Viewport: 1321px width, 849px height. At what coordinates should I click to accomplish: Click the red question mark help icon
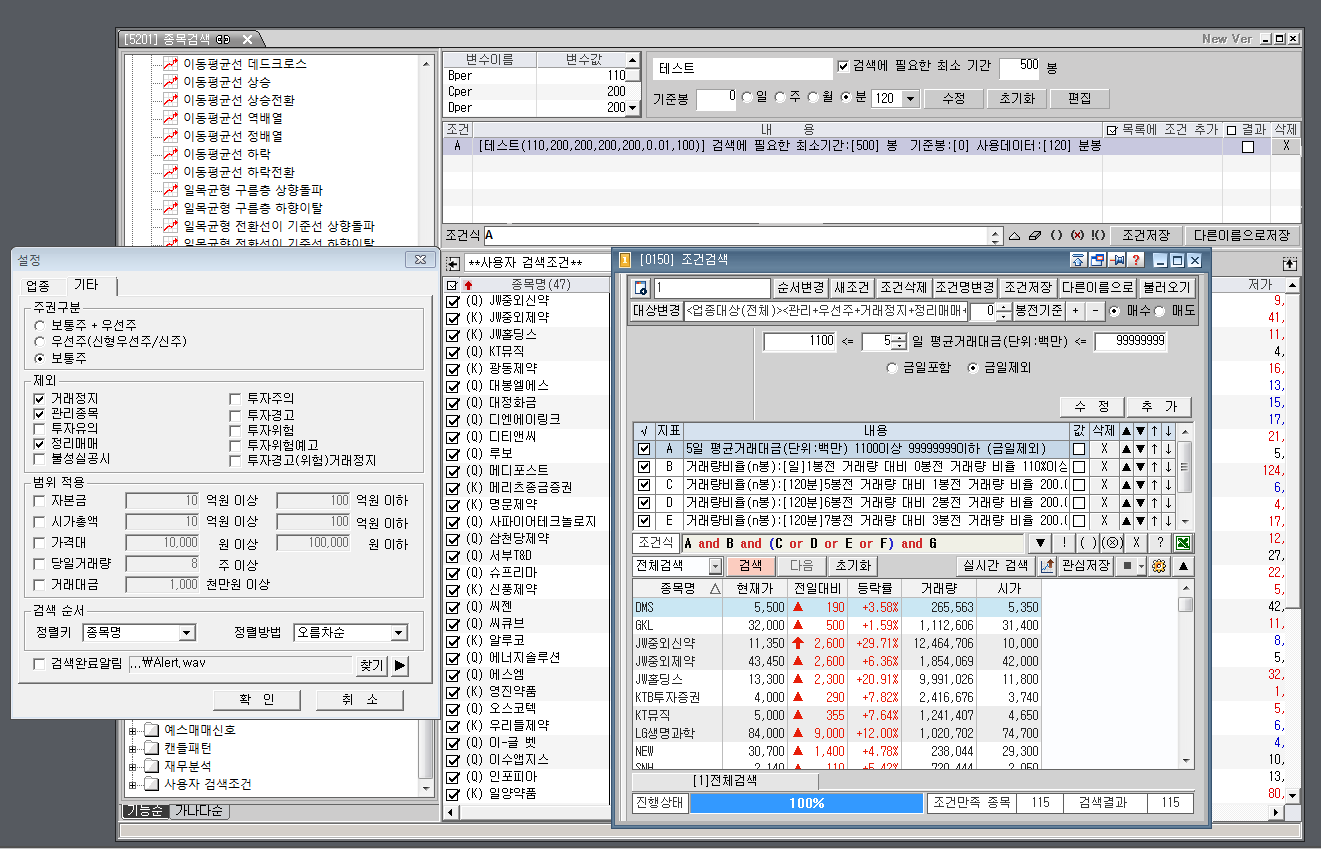pyautogui.click(x=1136, y=260)
